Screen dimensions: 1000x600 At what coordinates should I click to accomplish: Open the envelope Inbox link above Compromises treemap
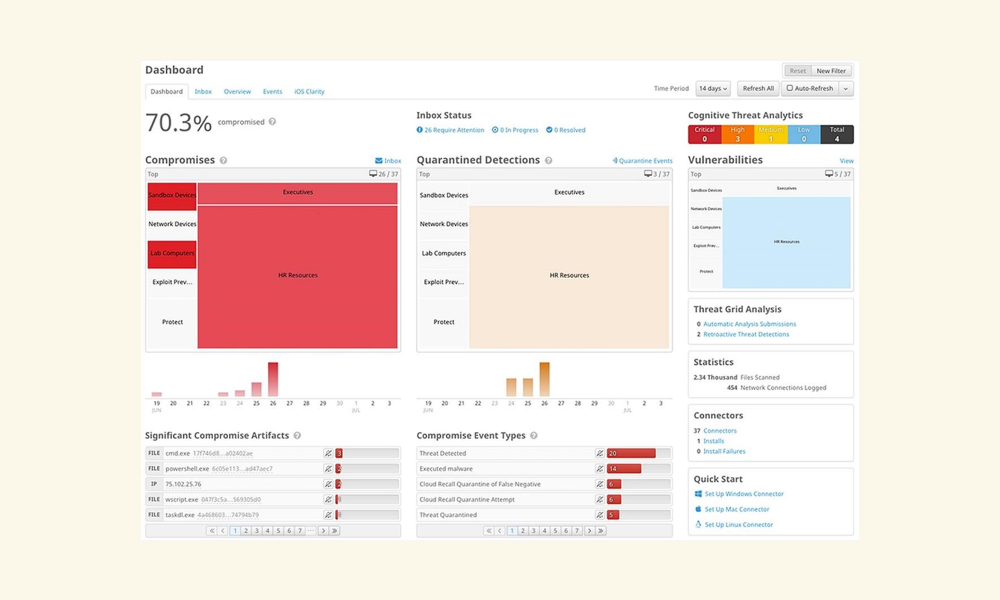point(388,161)
